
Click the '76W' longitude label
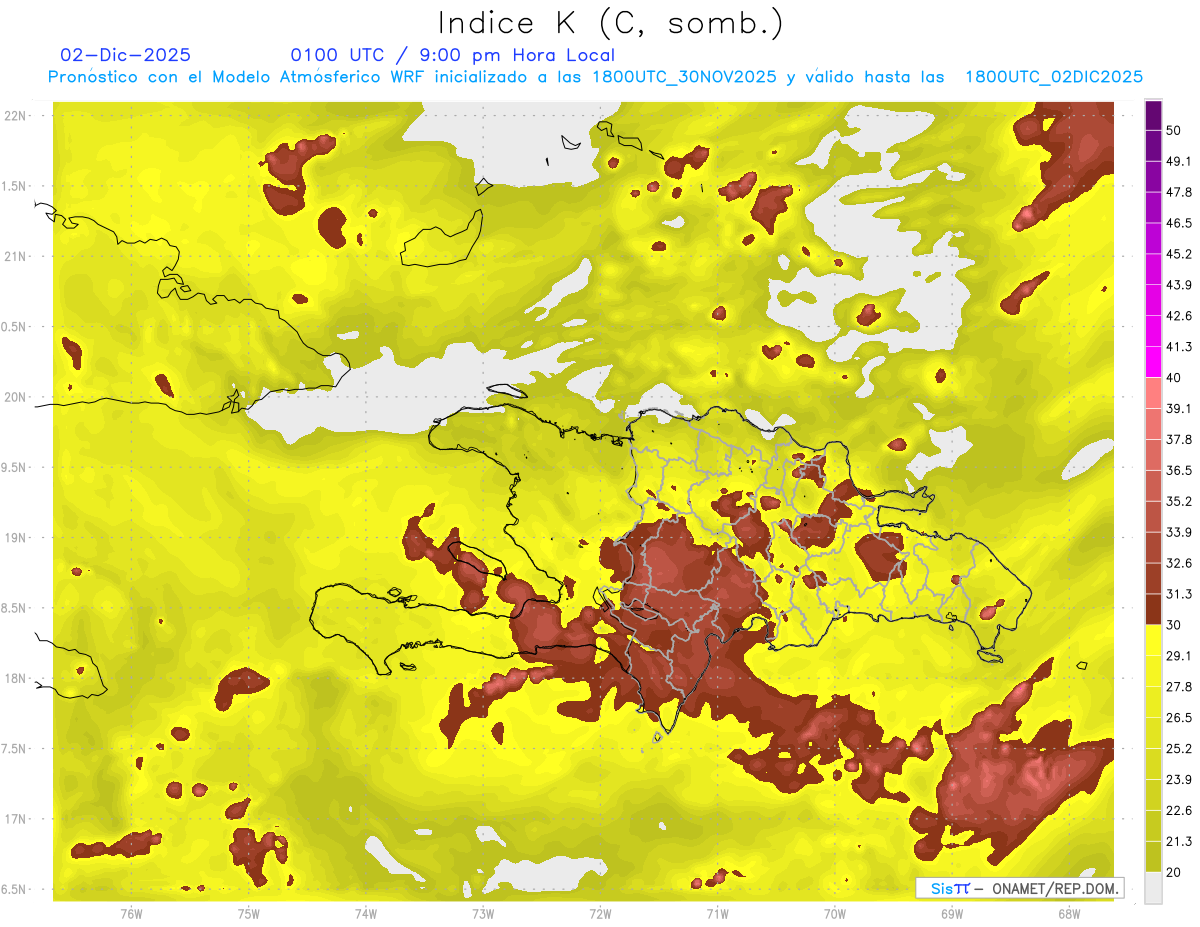click(x=131, y=914)
